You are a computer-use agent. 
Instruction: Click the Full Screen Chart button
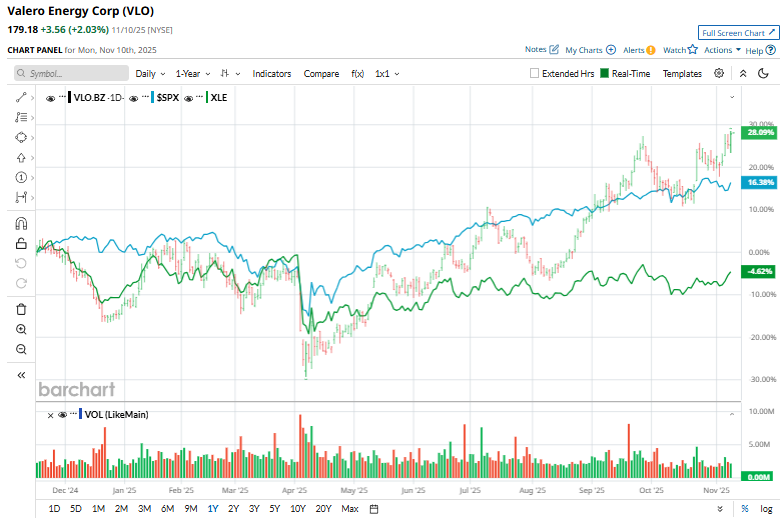click(x=738, y=33)
